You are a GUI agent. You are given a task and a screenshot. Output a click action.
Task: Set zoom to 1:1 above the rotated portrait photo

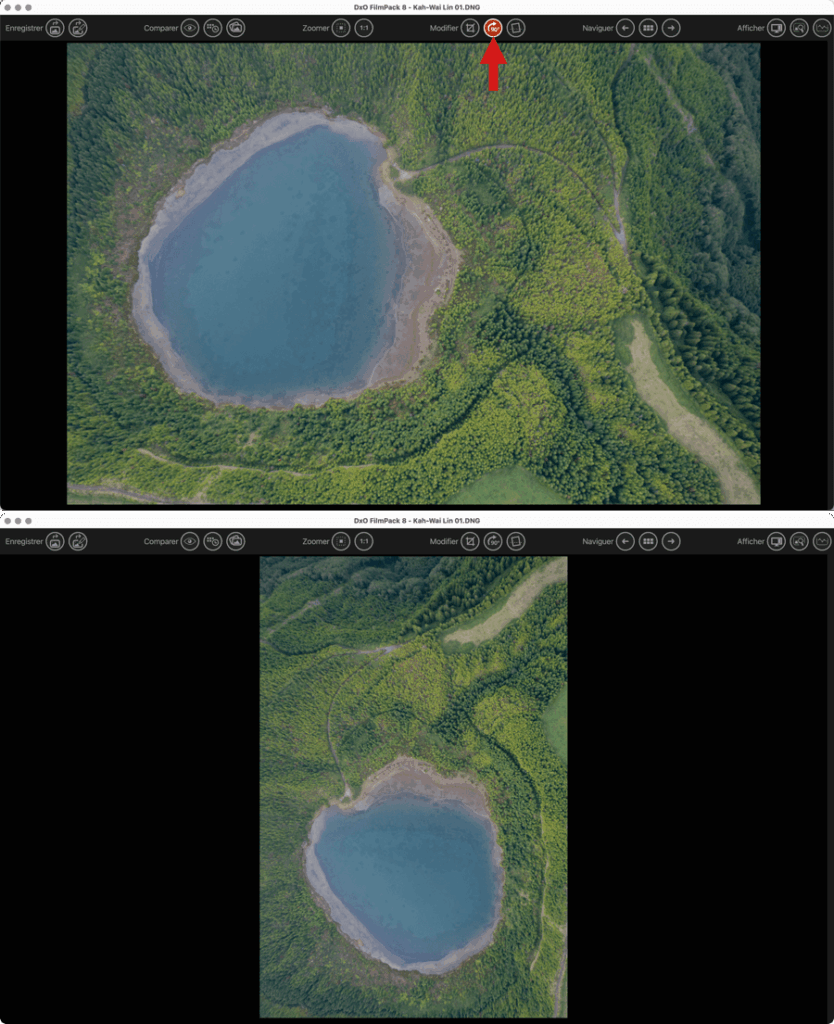click(364, 541)
